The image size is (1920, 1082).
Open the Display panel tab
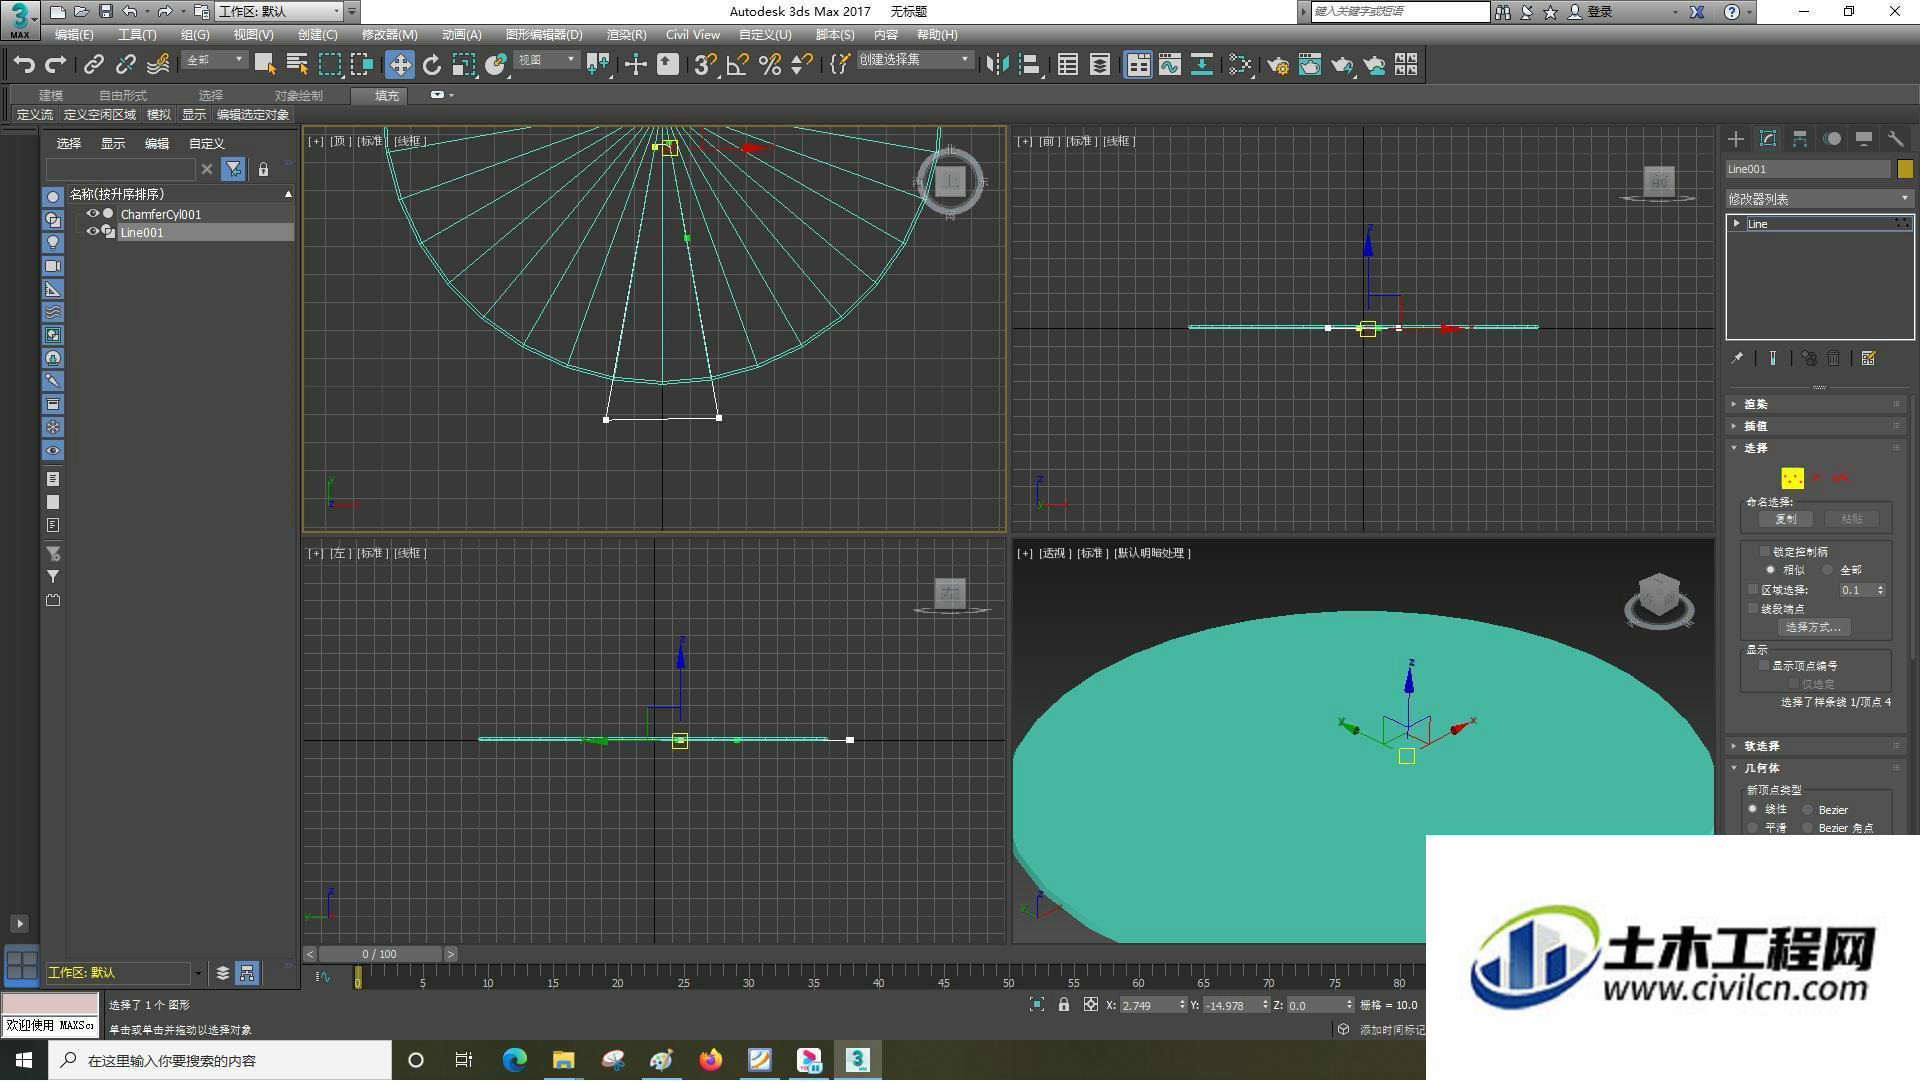pos(1864,139)
